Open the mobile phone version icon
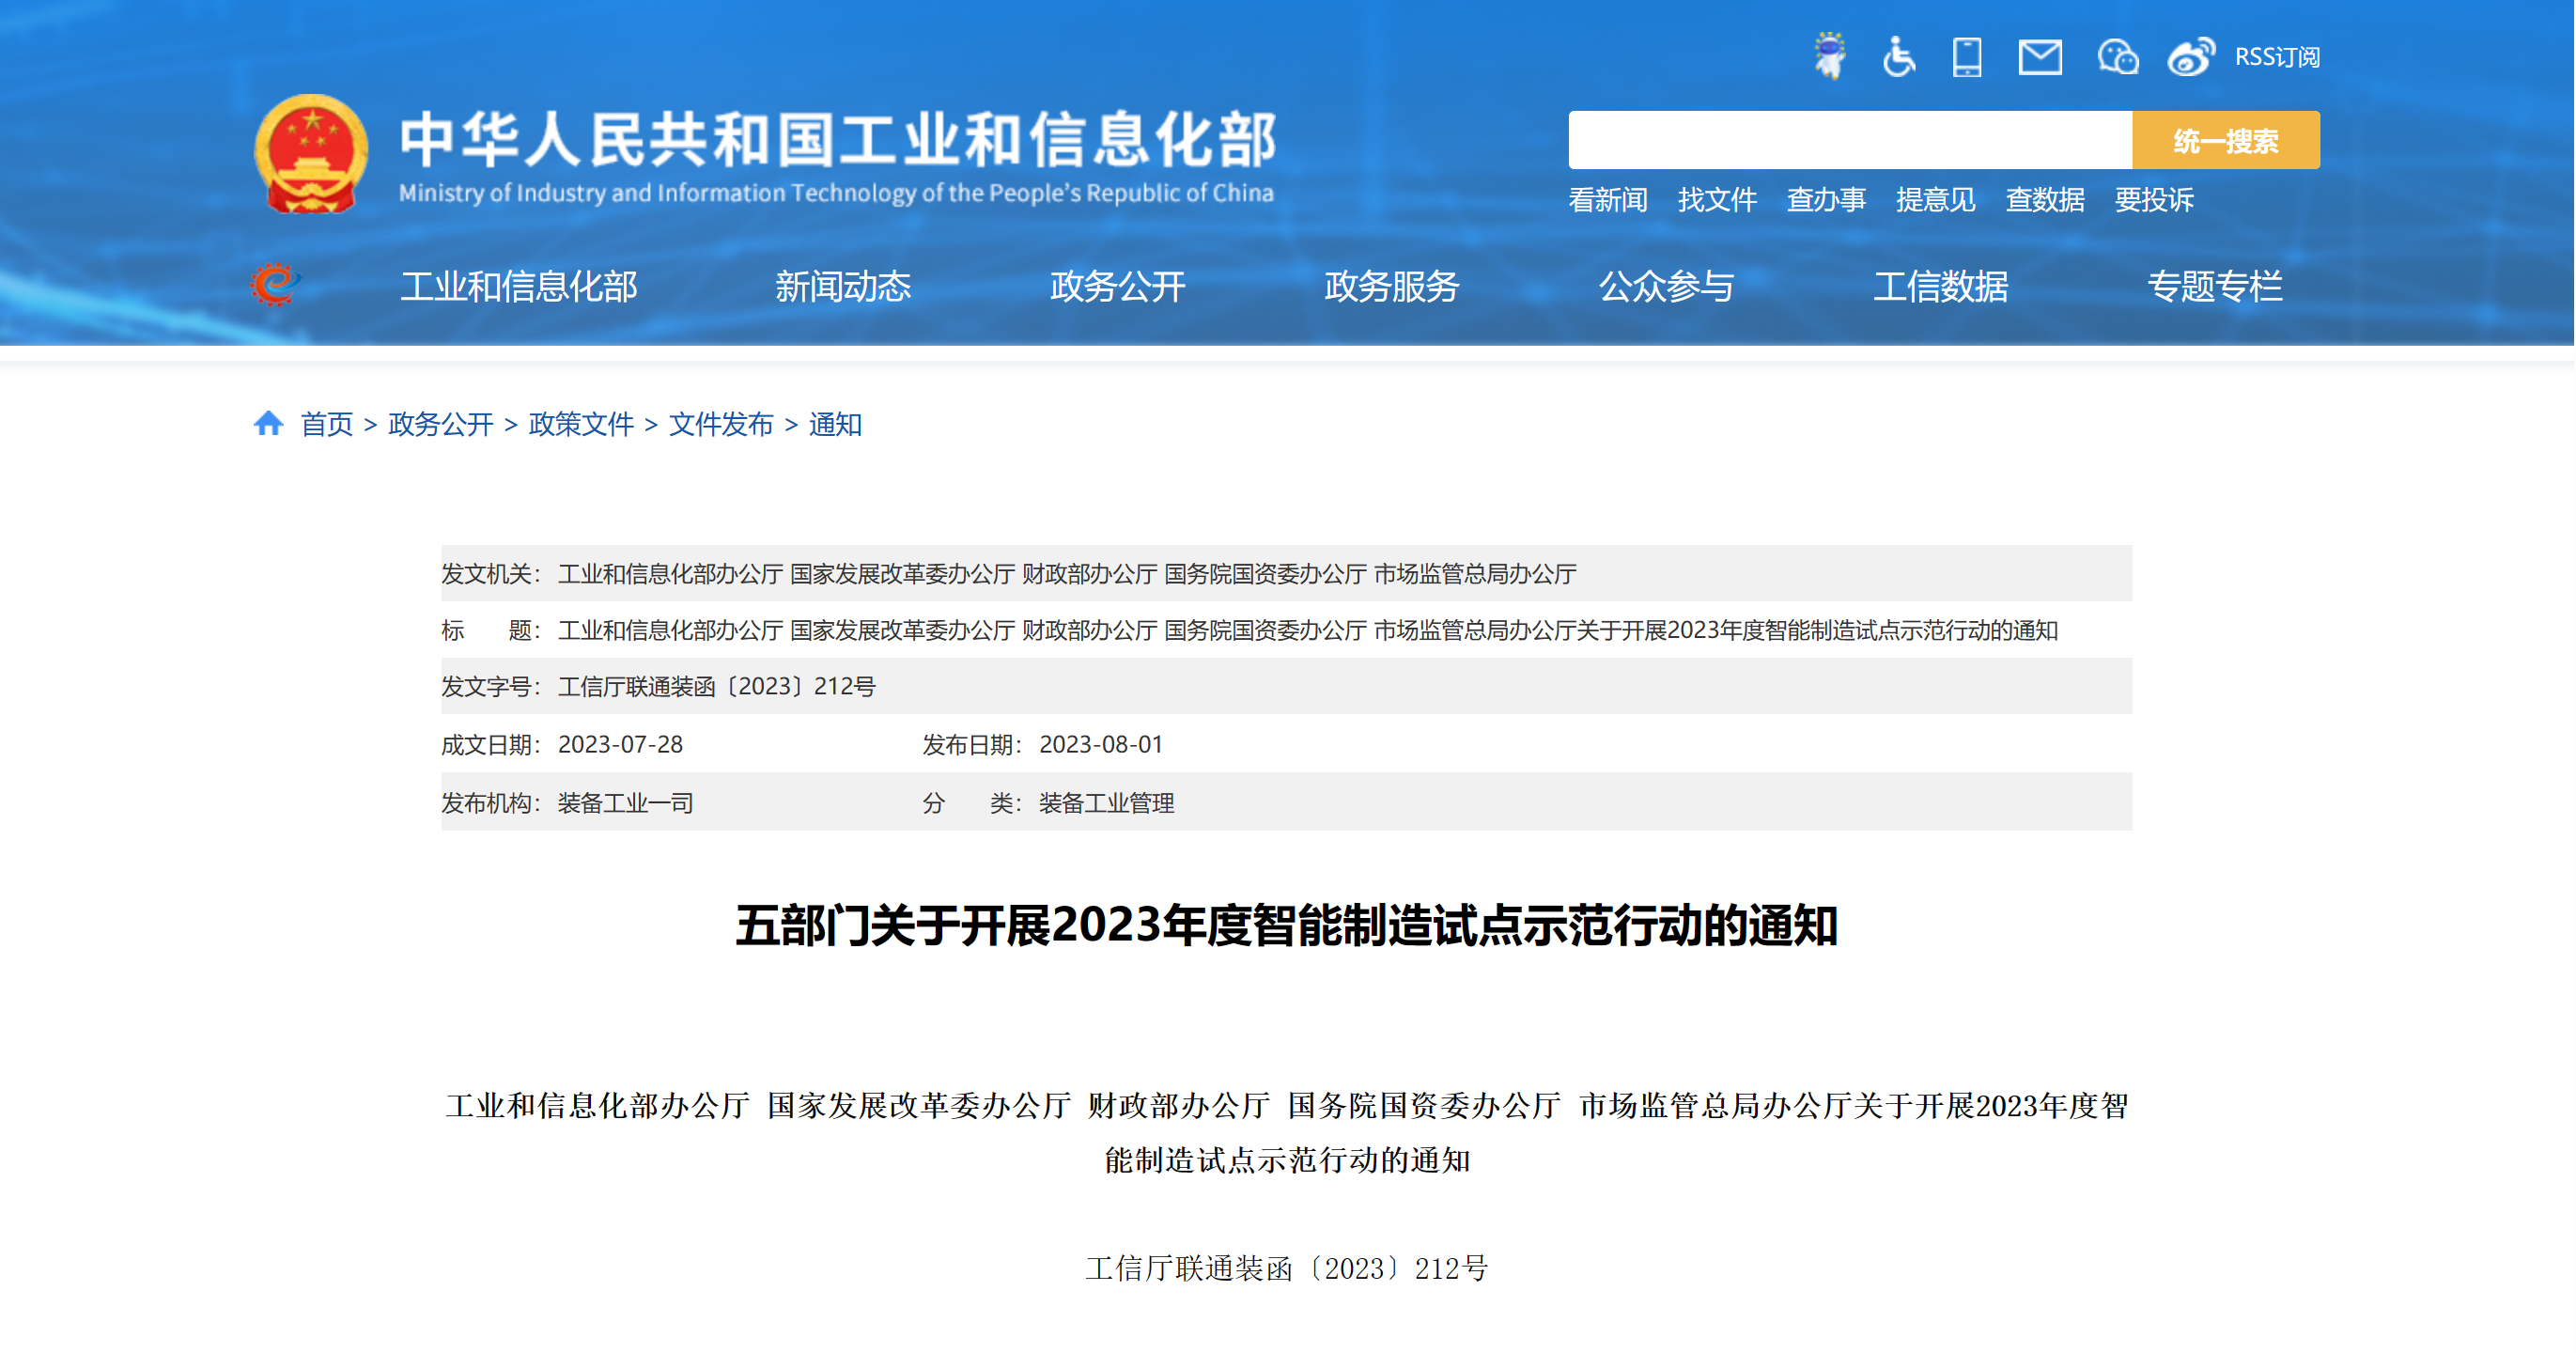 (x=1967, y=57)
